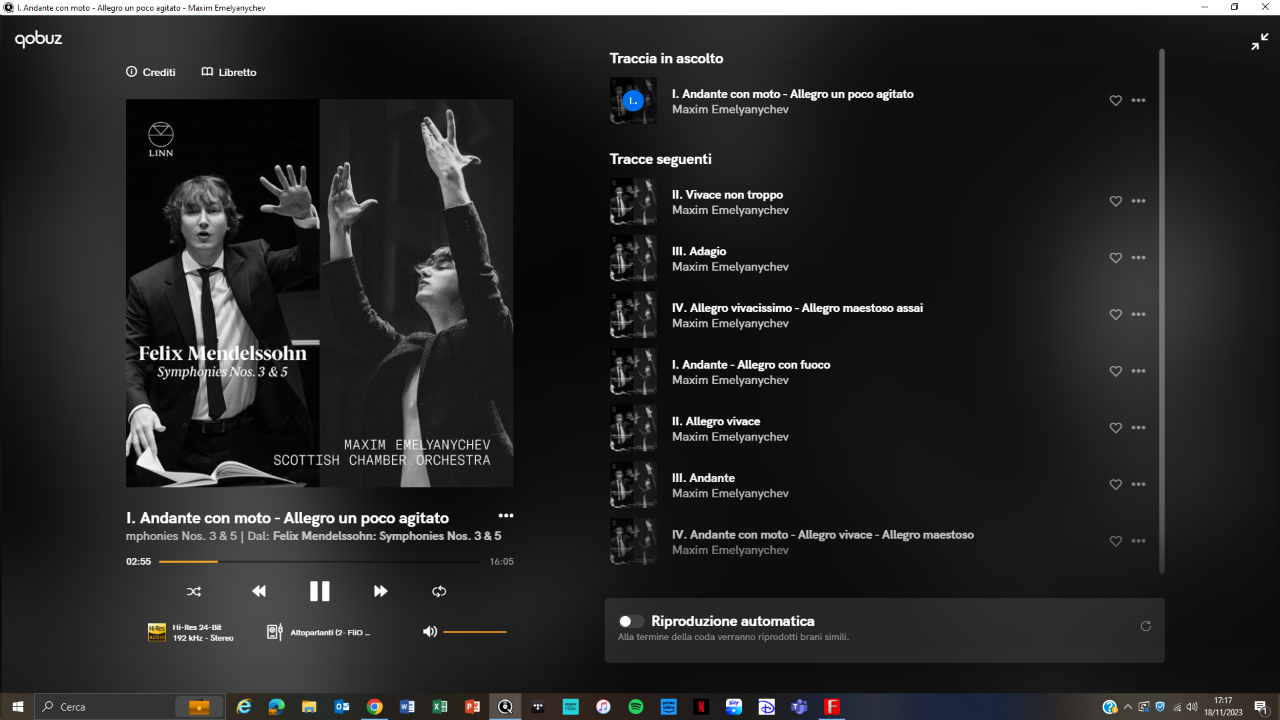Viewport: 1280px width, 720px height.
Task: Open the Libretto tab
Action: tap(229, 72)
